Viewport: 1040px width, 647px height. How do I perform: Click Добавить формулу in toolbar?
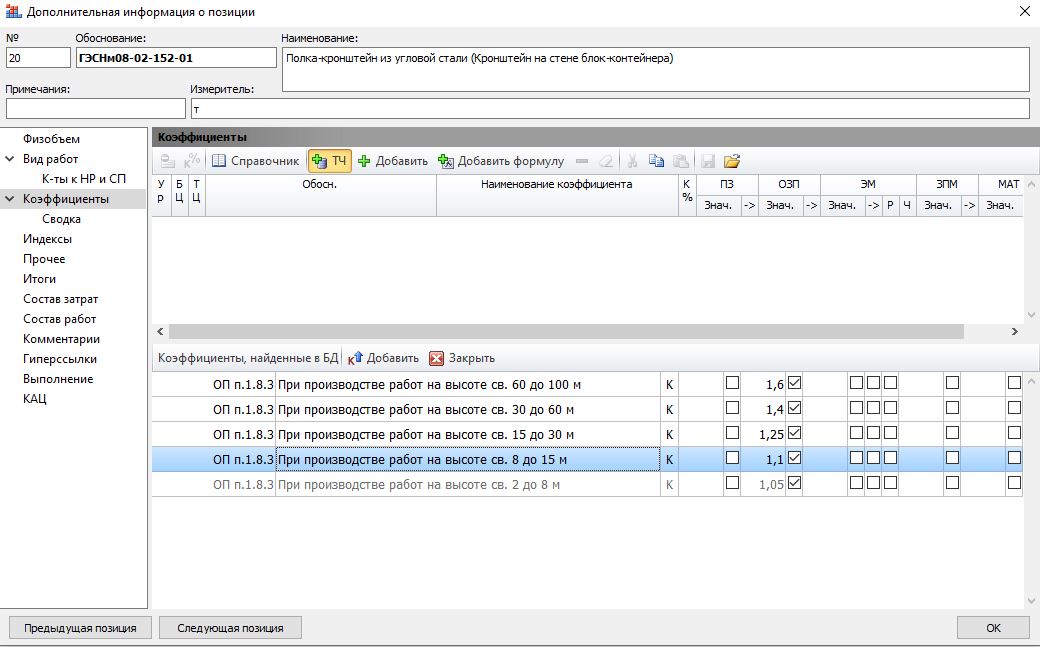point(501,161)
